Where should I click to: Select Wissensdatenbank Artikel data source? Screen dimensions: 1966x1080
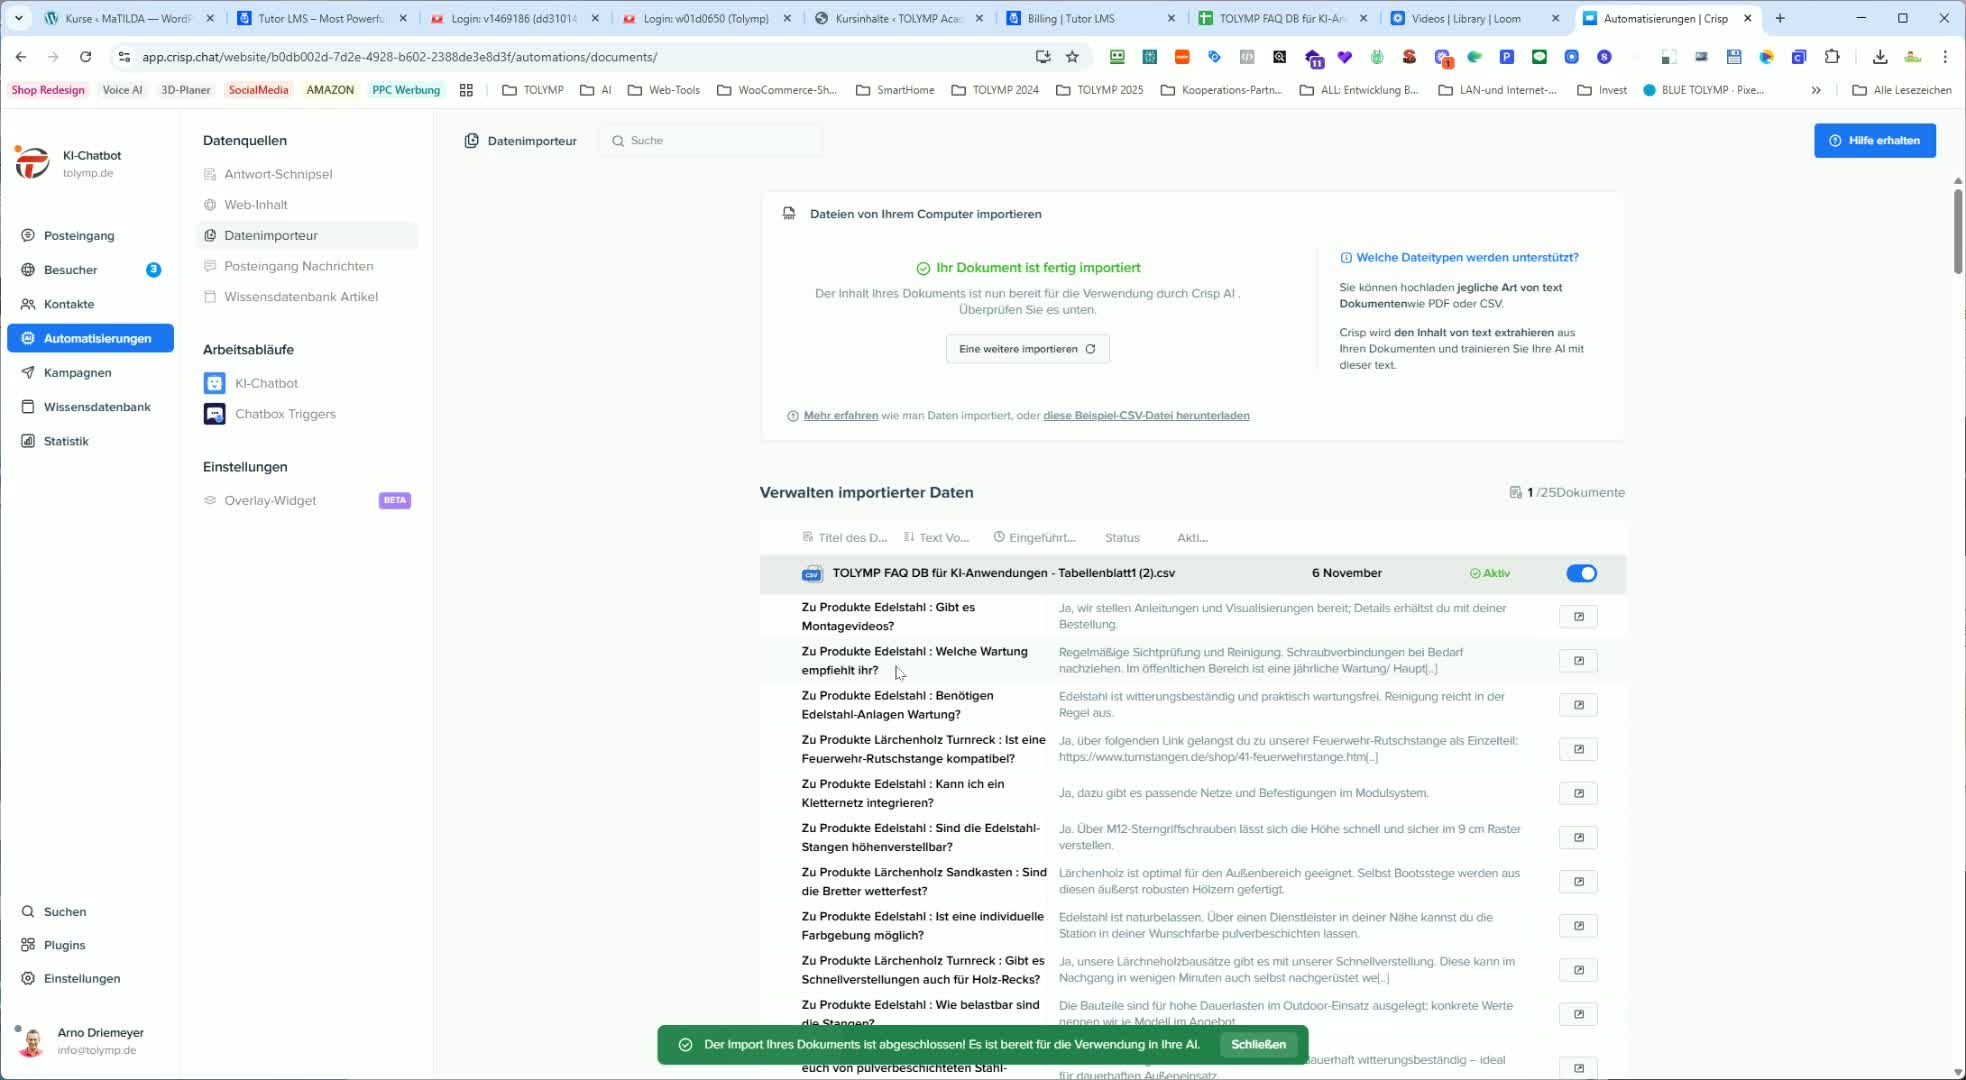(300, 297)
